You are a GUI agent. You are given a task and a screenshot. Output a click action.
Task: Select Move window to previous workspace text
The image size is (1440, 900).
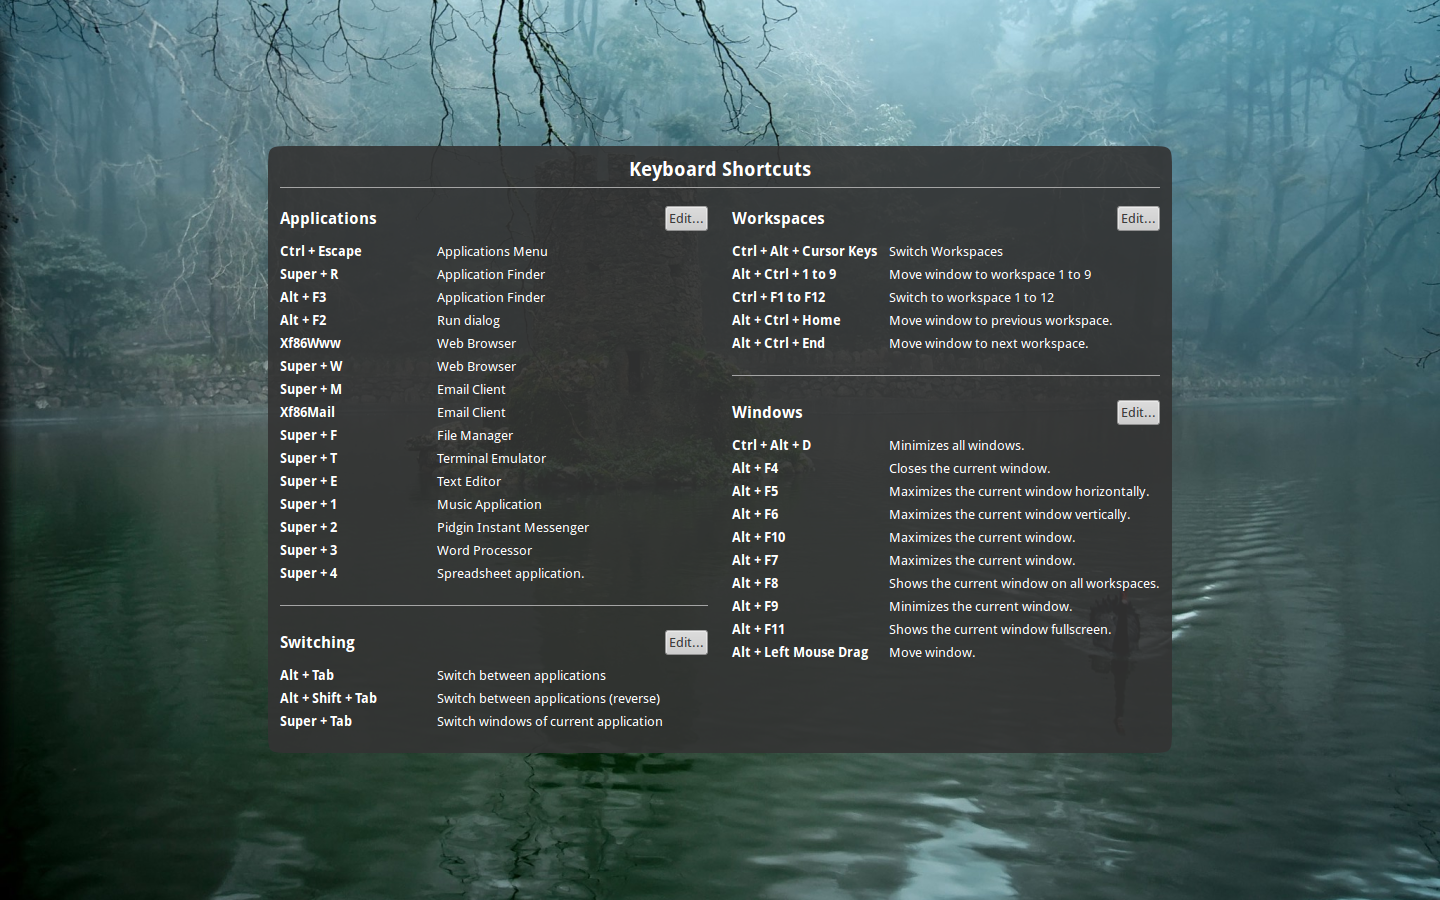1000,320
